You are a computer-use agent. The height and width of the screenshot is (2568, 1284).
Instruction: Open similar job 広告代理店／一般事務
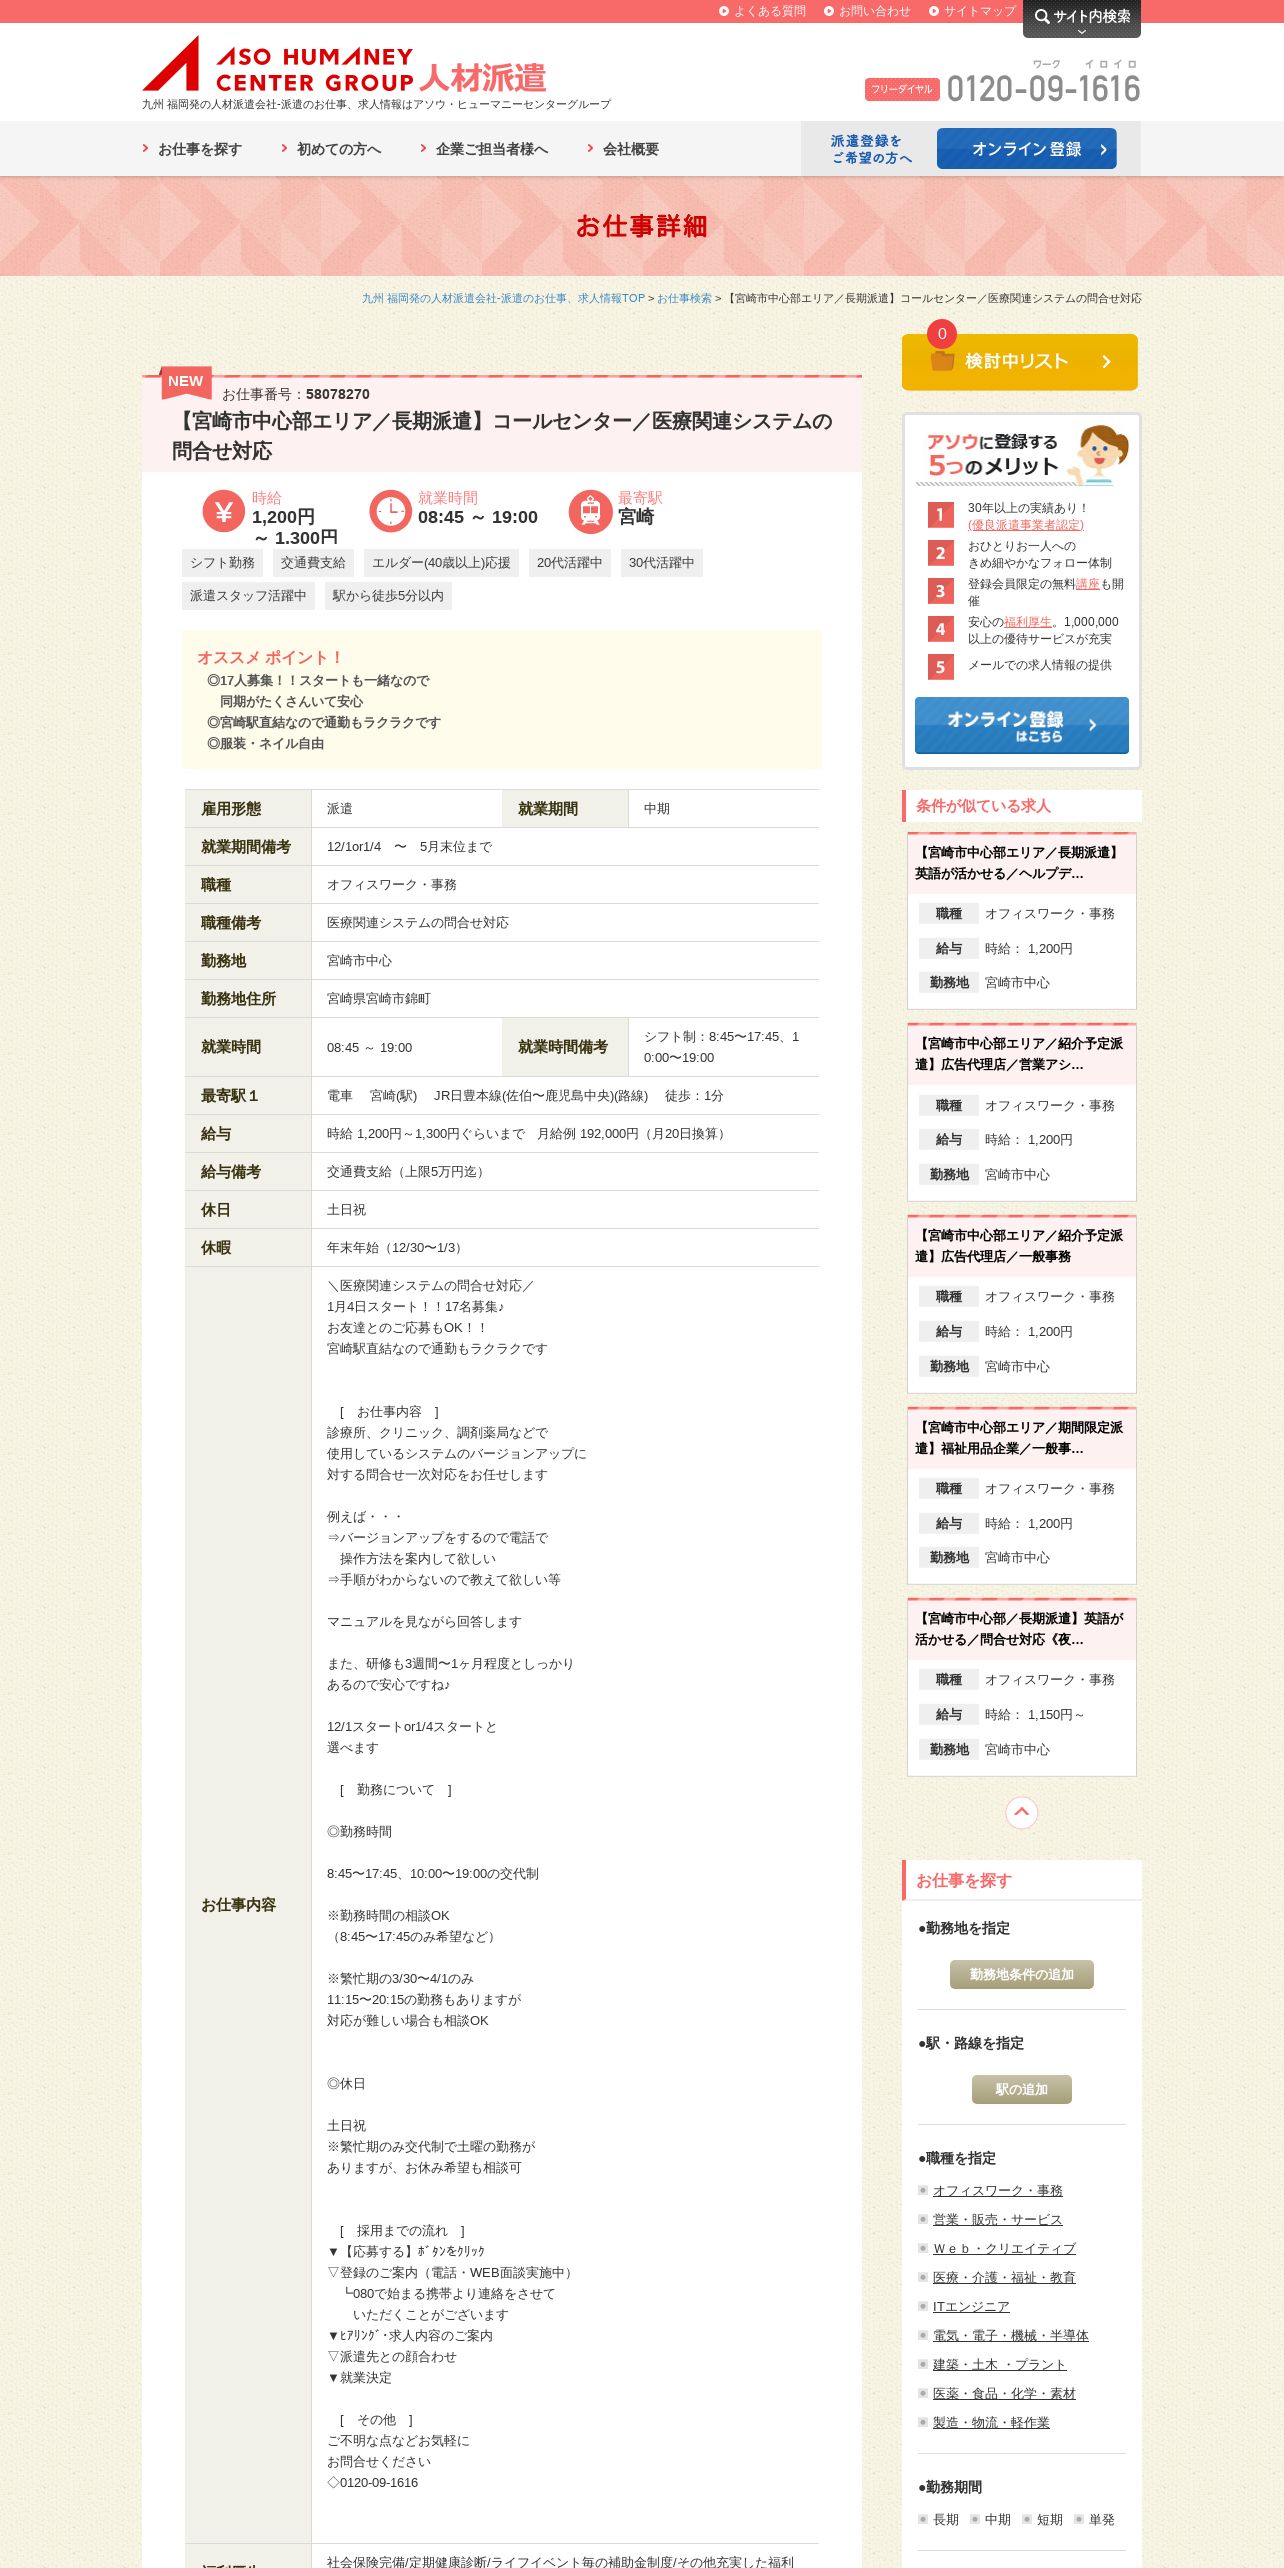click(1021, 1246)
